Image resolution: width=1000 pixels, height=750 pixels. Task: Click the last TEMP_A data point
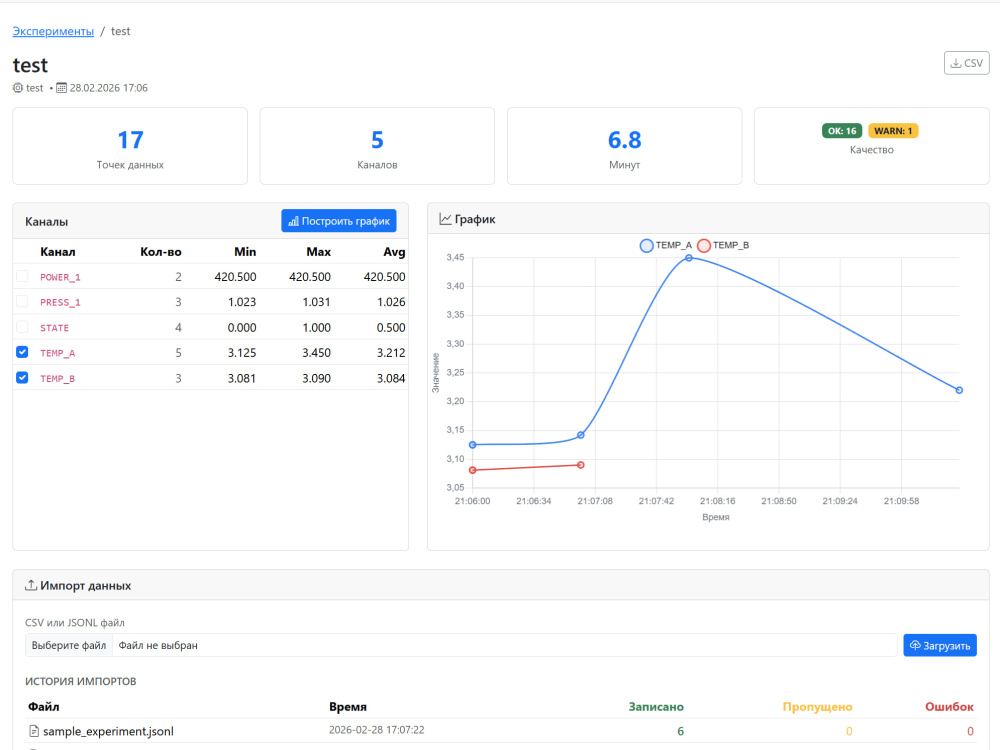(959, 390)
